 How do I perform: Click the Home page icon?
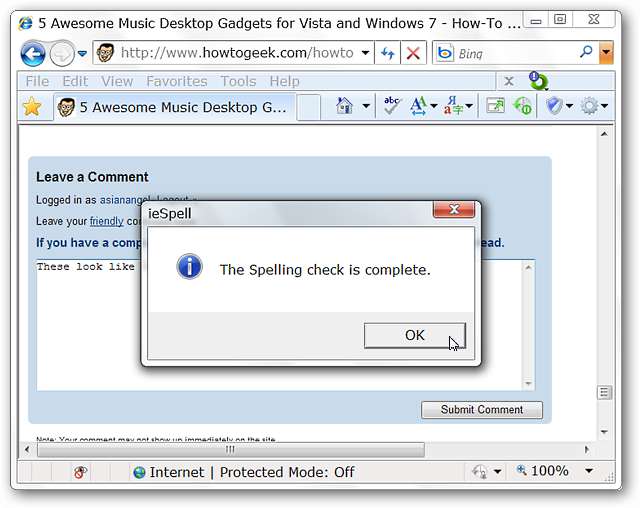[345, 106]
